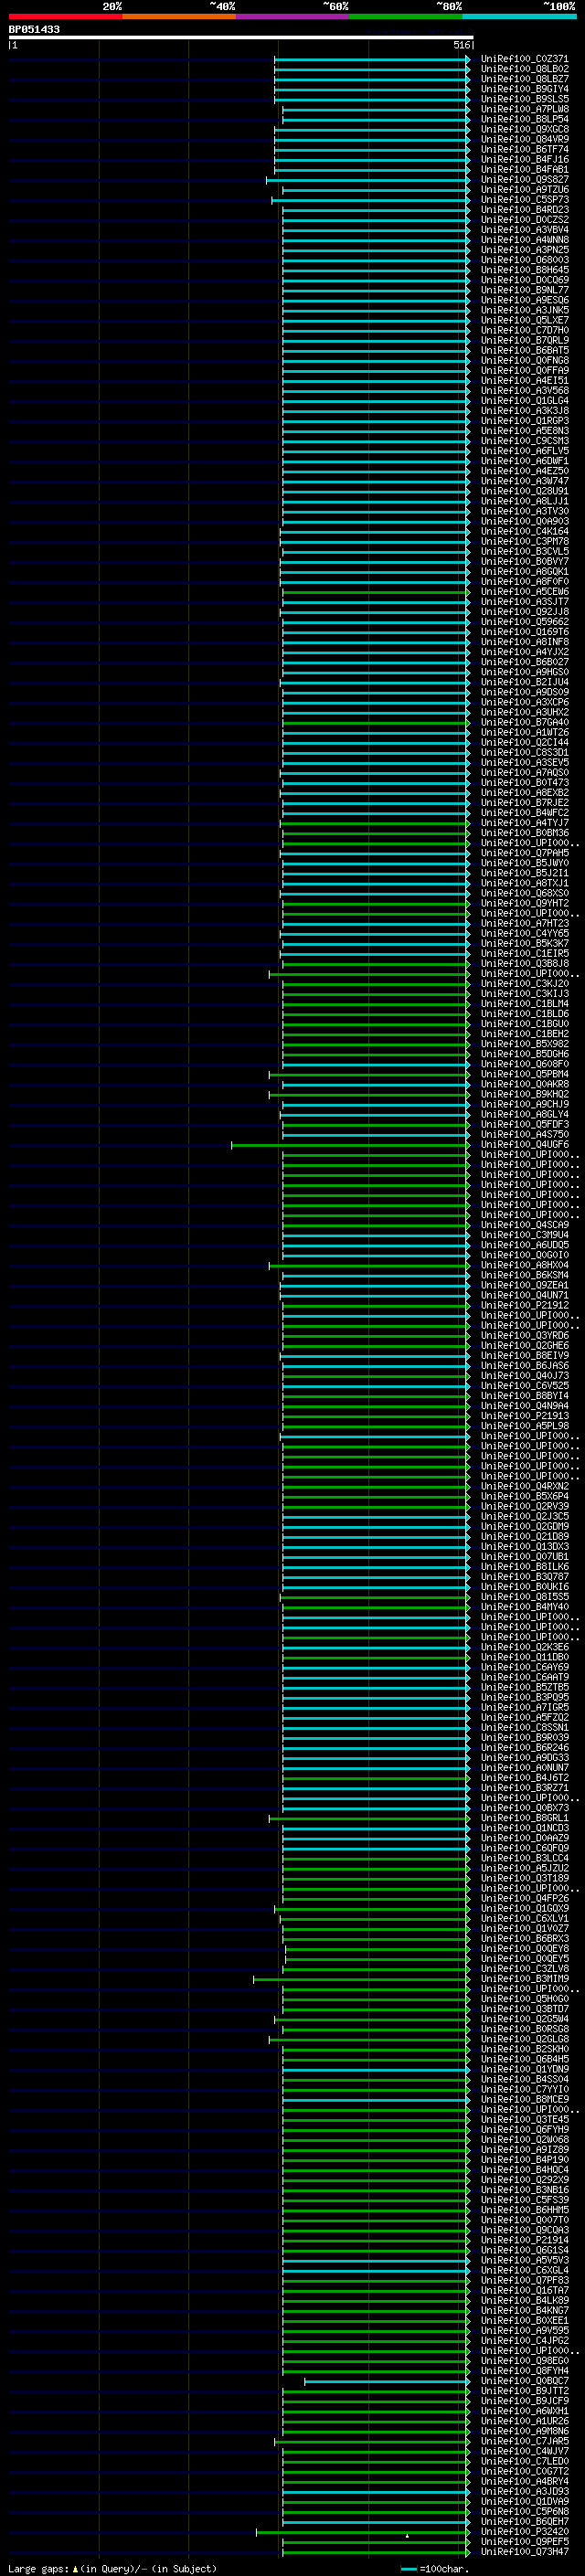Open the UniRef100_B8EIV9 hit
The image size is (585, 2576).
point(524,1356)
